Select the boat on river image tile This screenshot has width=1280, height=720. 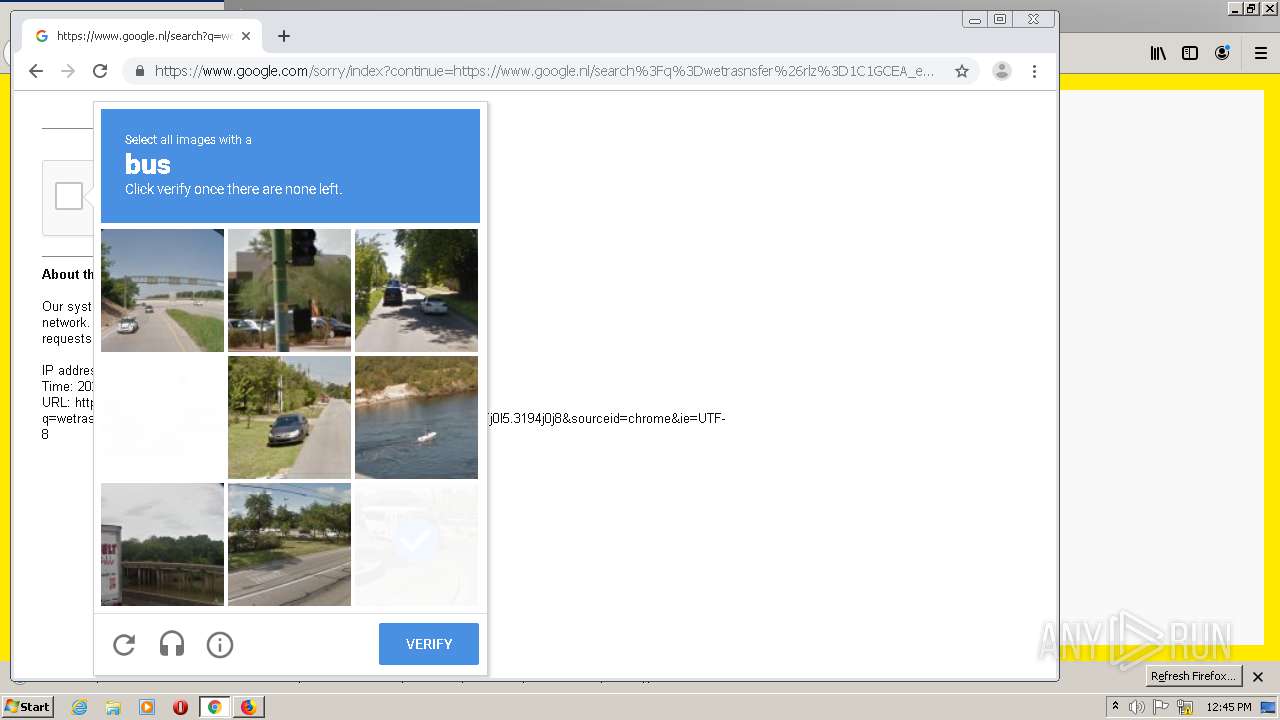tap(416, 417)
